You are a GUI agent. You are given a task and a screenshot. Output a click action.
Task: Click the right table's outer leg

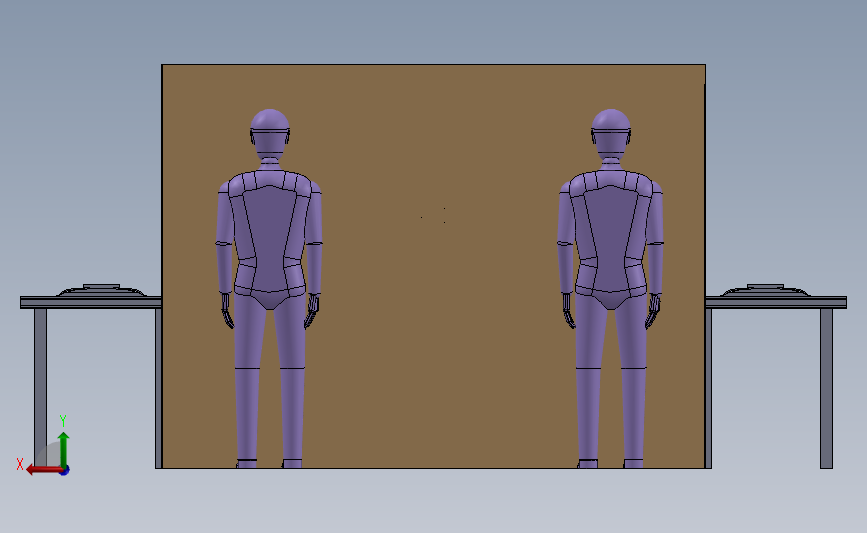(x=826, y=388)
